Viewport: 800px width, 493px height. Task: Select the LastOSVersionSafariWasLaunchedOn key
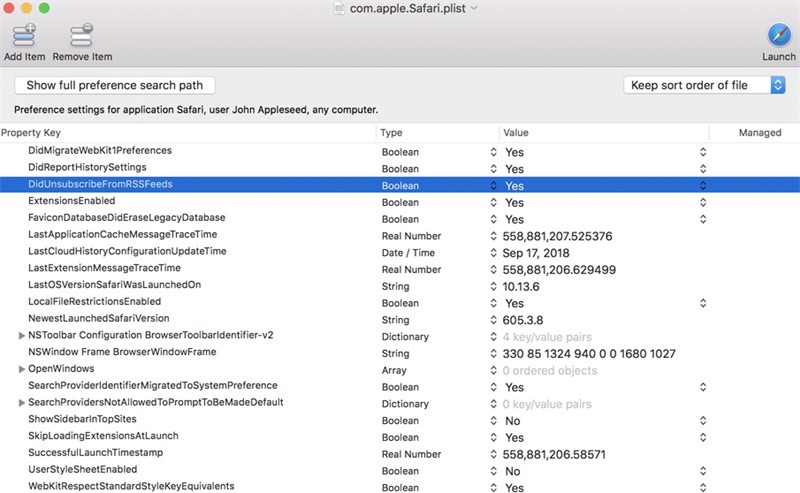pyautogui.click(x=114, y=285)
